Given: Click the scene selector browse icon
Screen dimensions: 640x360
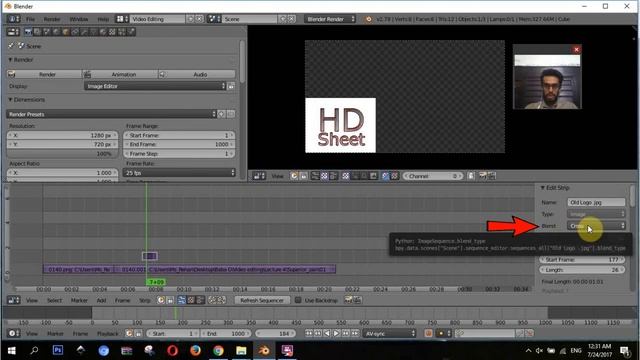Looking at the screenshot, I should point(214,19).
